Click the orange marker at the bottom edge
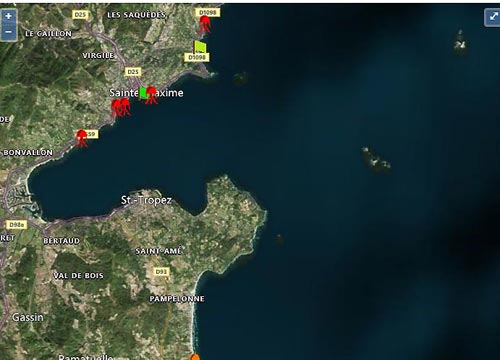500x360 pixels. click(x=195, y=357)
